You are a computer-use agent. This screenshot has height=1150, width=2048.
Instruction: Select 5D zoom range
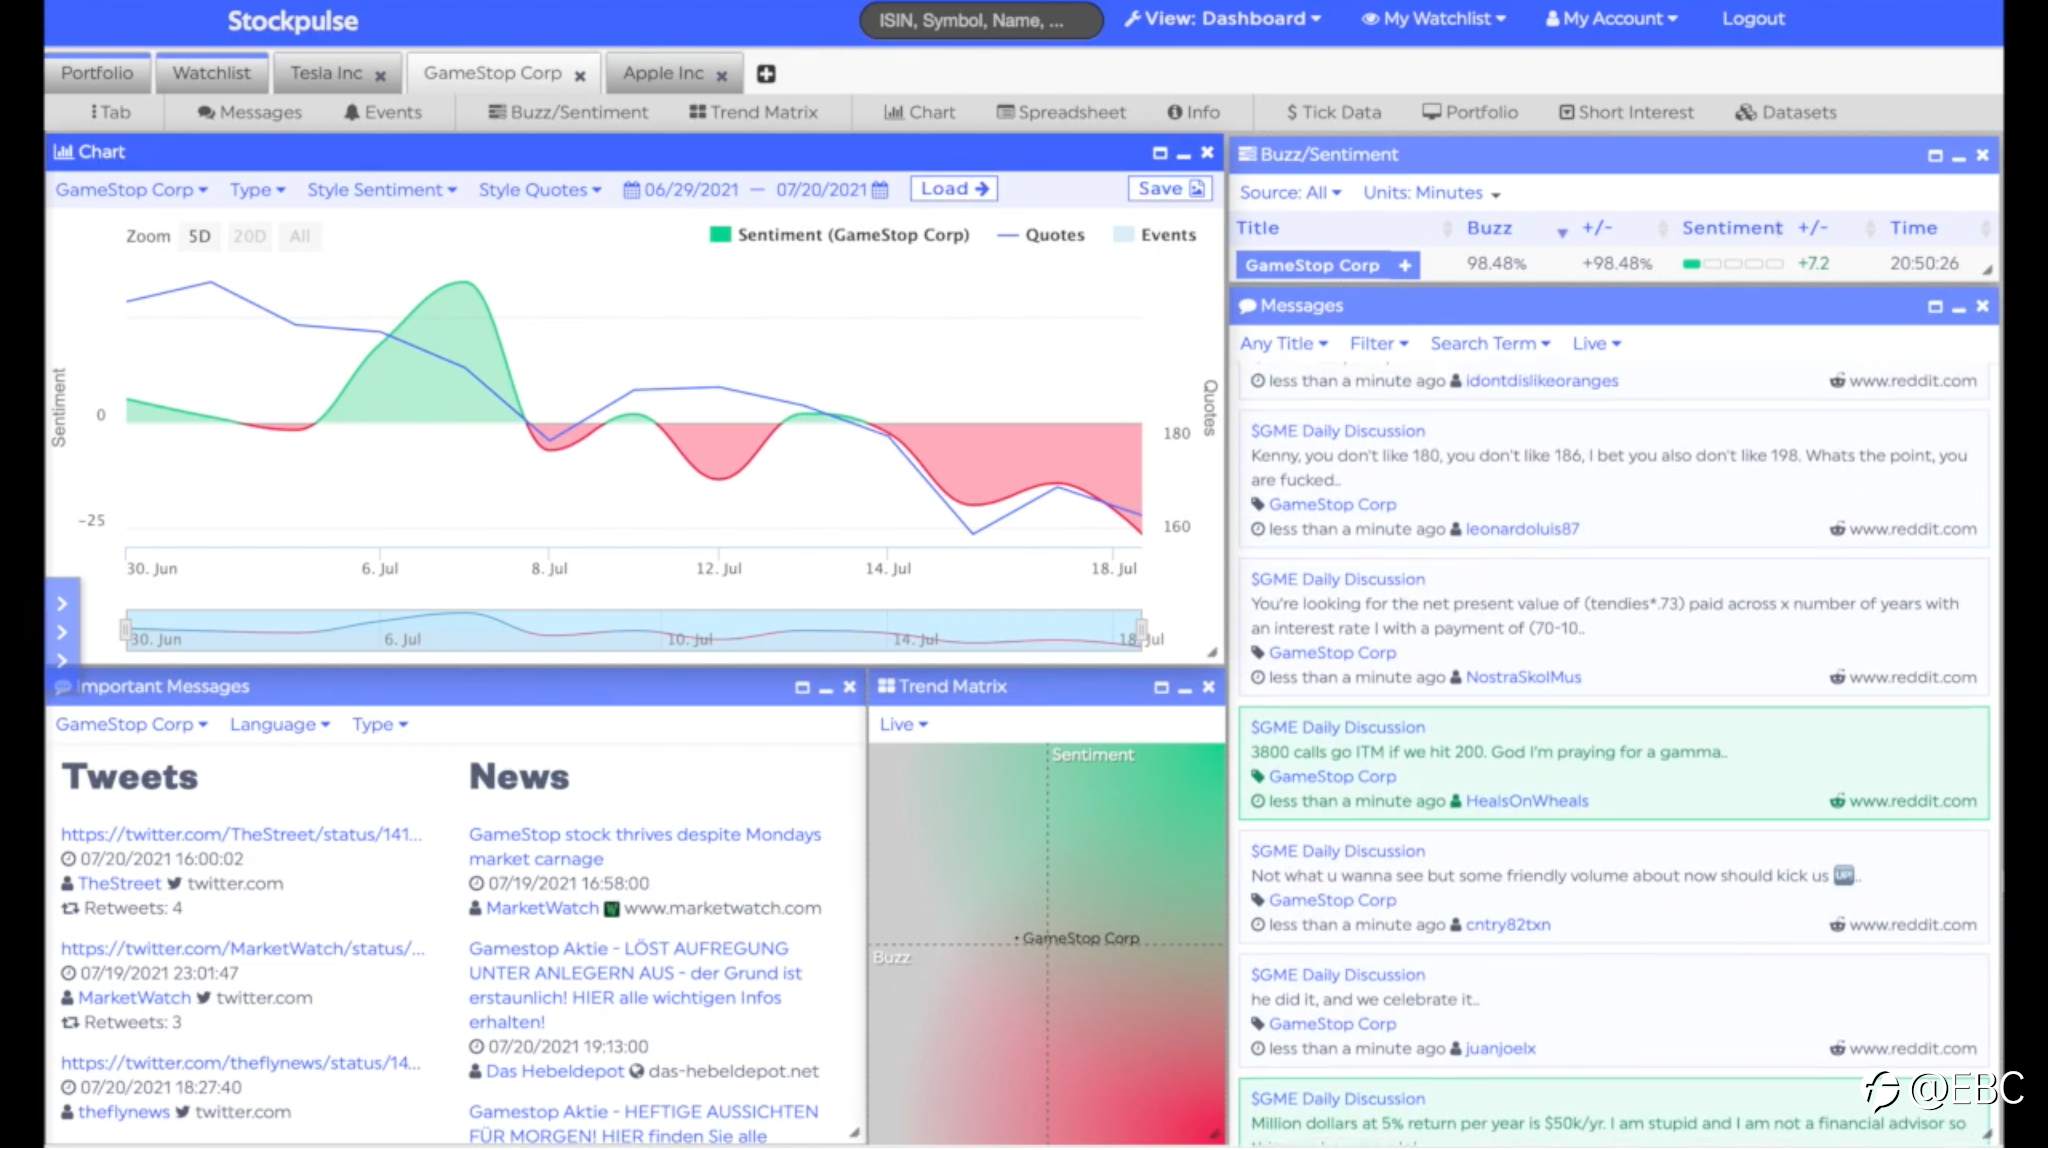(x=200, y=237)
